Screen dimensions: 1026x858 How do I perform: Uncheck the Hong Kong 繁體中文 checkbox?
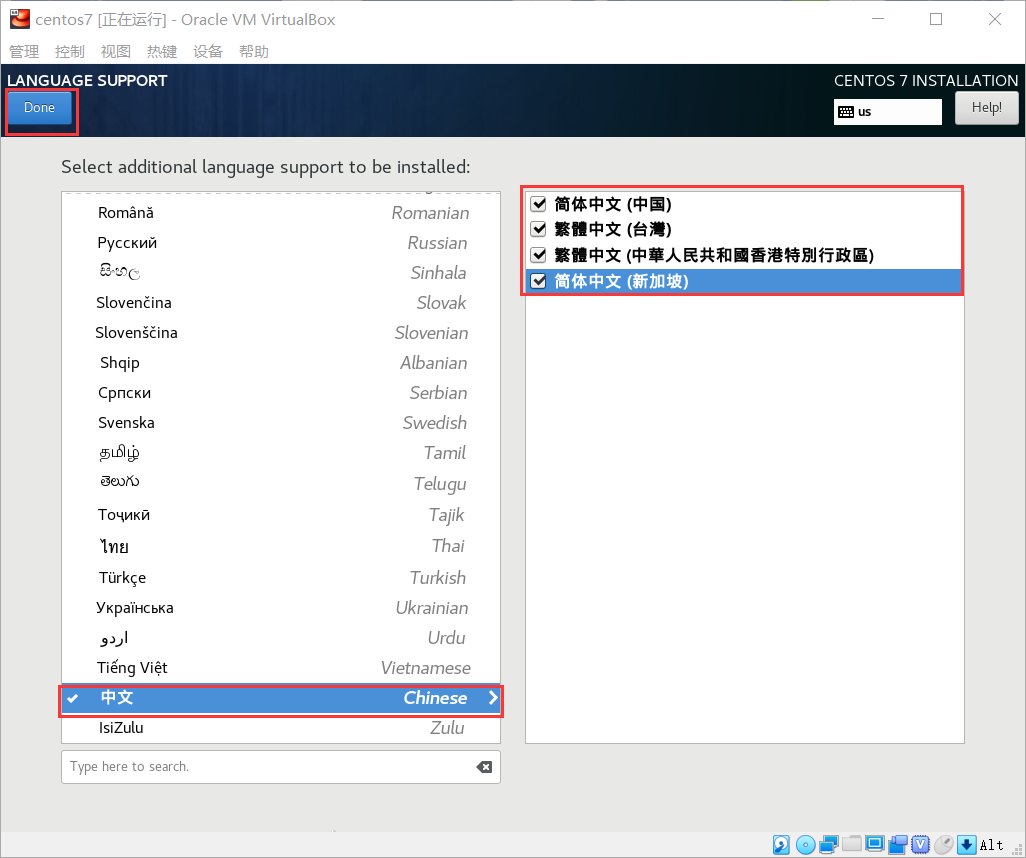[539, 255]
